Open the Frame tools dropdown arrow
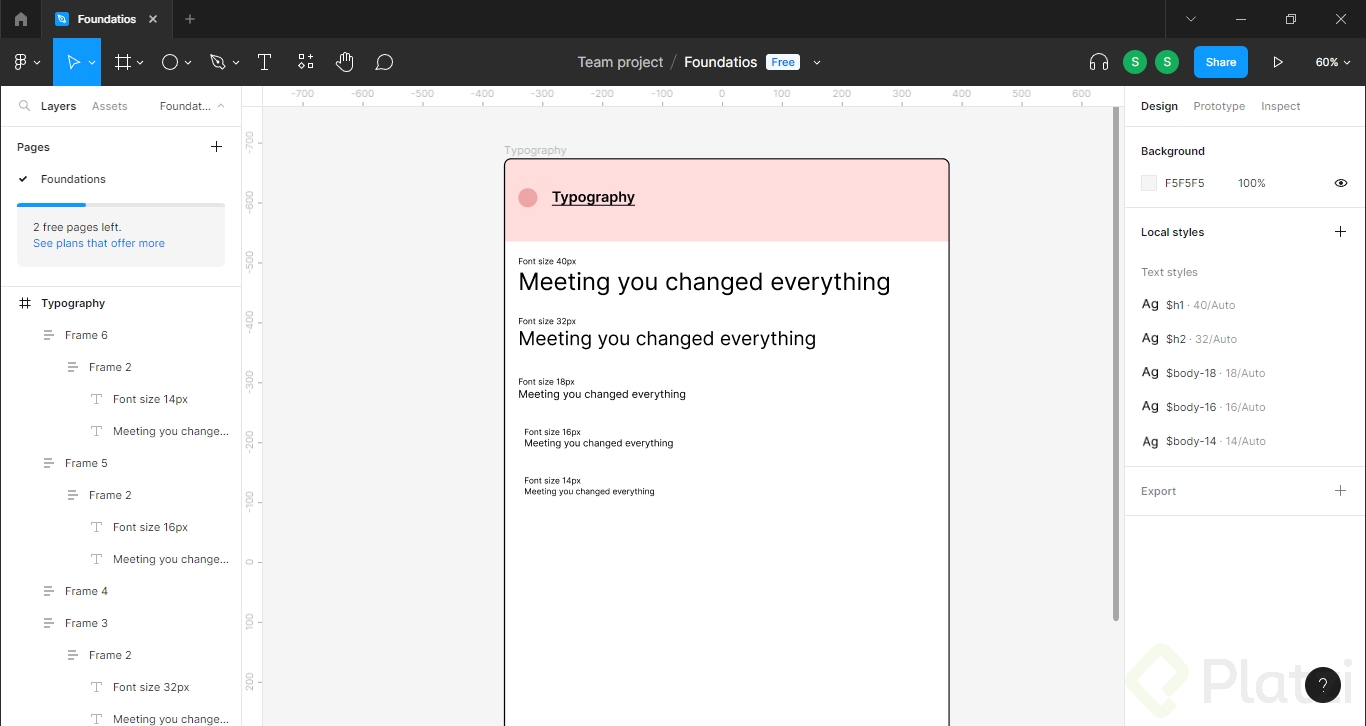The width and height of the screenshot is (1366, 726). (x=140, y=62)
